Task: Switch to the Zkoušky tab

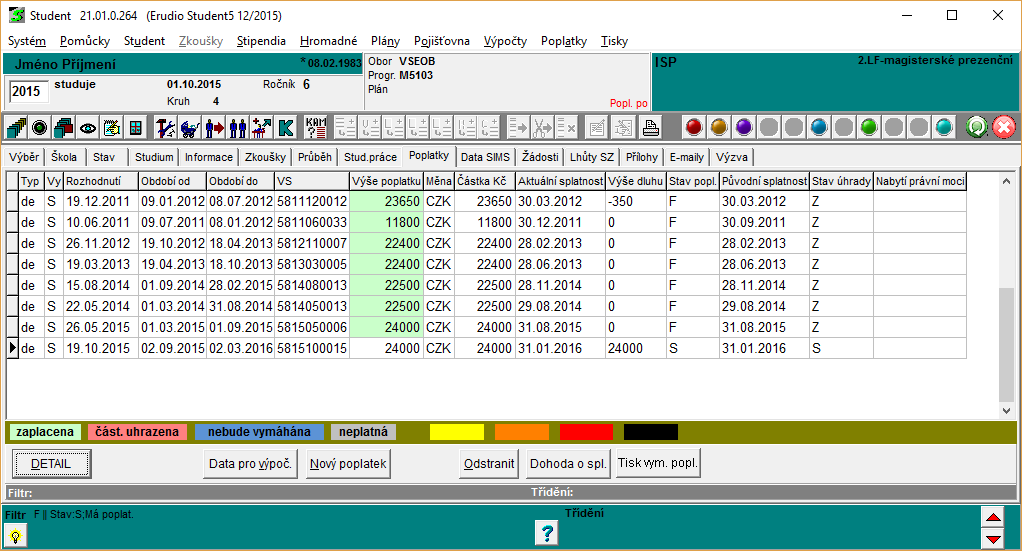Action: tap(265, 157)
